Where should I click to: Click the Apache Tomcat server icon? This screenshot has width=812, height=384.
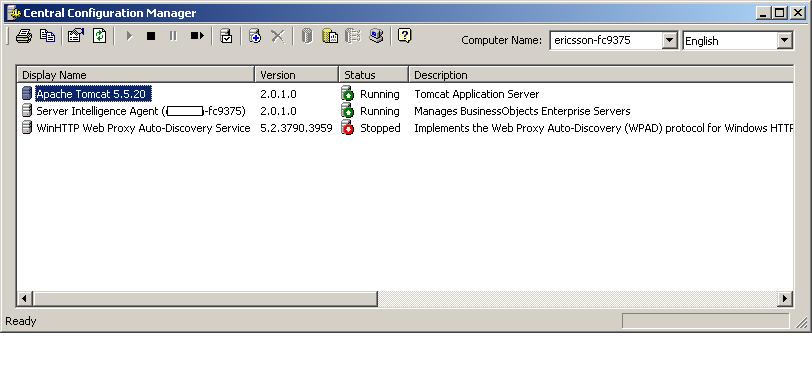click(x=27, y=94)
